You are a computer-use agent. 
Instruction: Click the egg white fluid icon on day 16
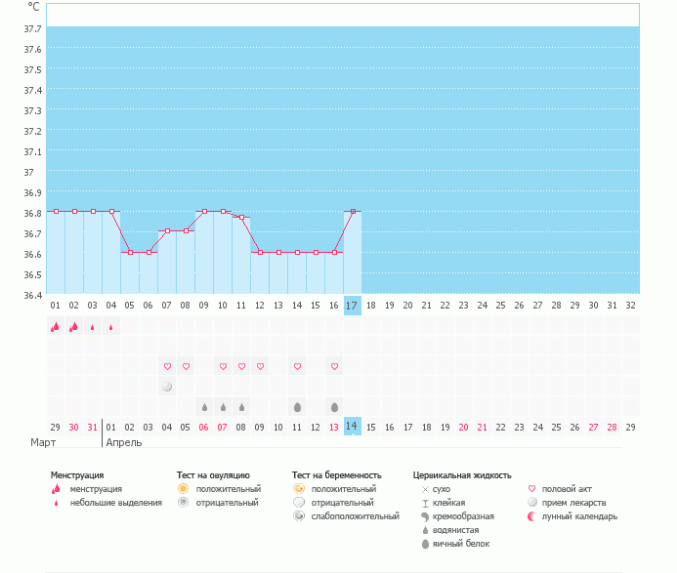tap(334, 407)
